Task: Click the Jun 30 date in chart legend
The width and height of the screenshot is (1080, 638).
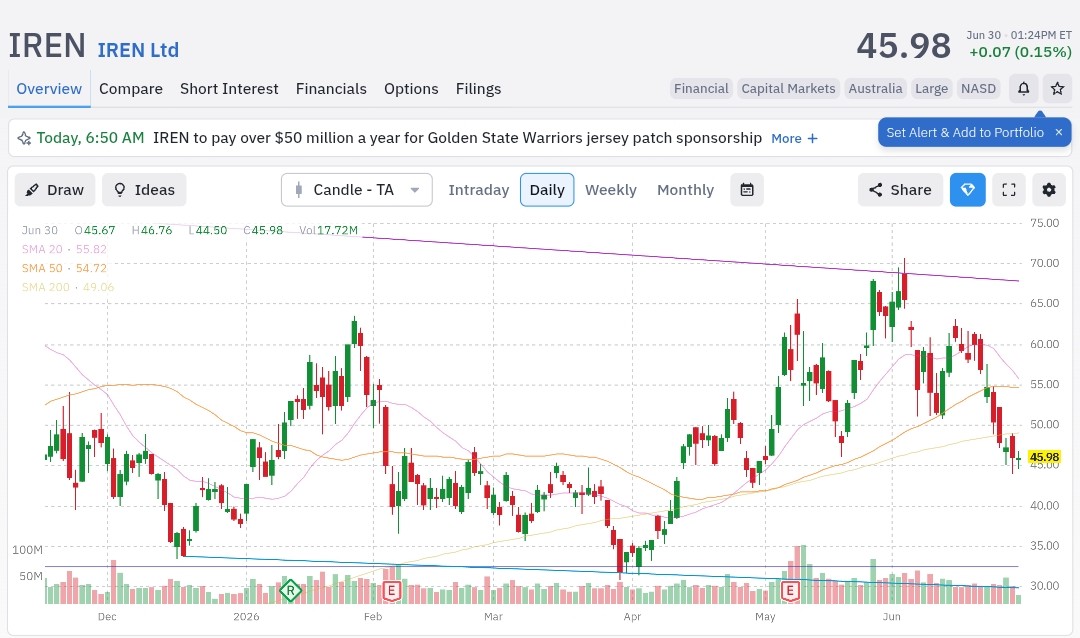Action: pos(40,230)
